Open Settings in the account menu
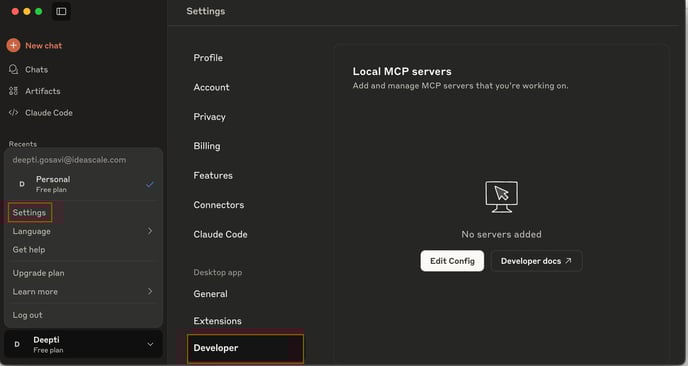Image resolution: width=688 pixels, height=366 pixels. 29,212
